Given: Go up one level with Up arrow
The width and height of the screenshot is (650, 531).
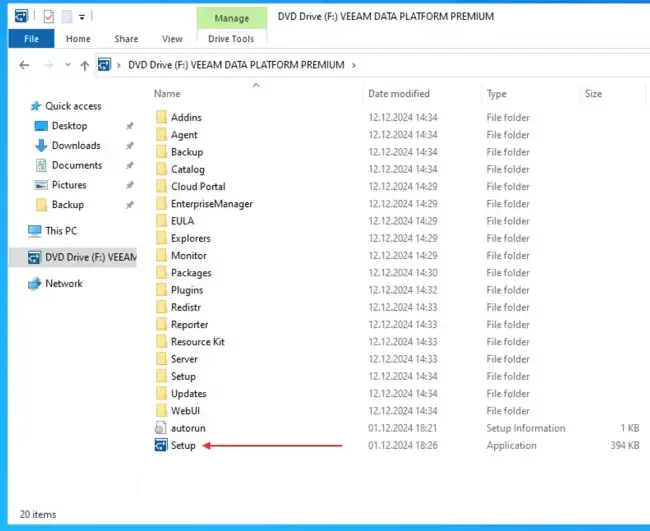Looking at the screenshot, I should (85, 65).
